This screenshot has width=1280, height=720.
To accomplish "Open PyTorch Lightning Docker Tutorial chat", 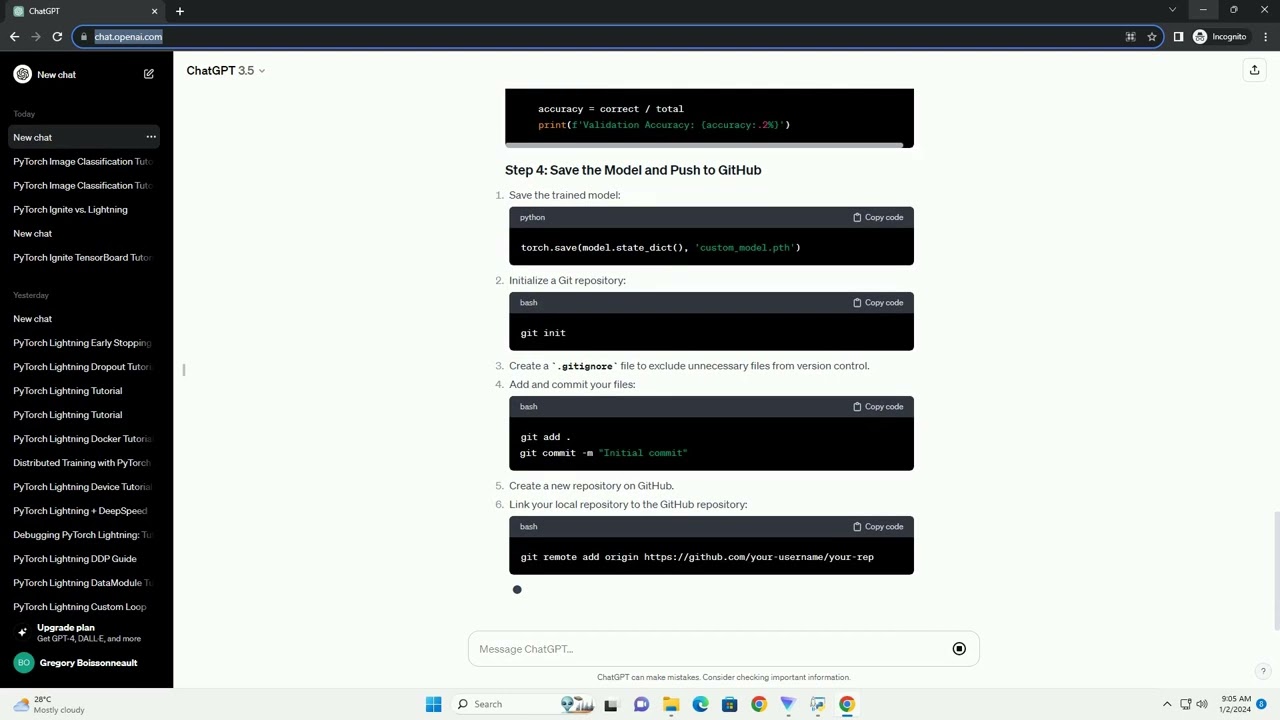I will click(x=86, y=438).
